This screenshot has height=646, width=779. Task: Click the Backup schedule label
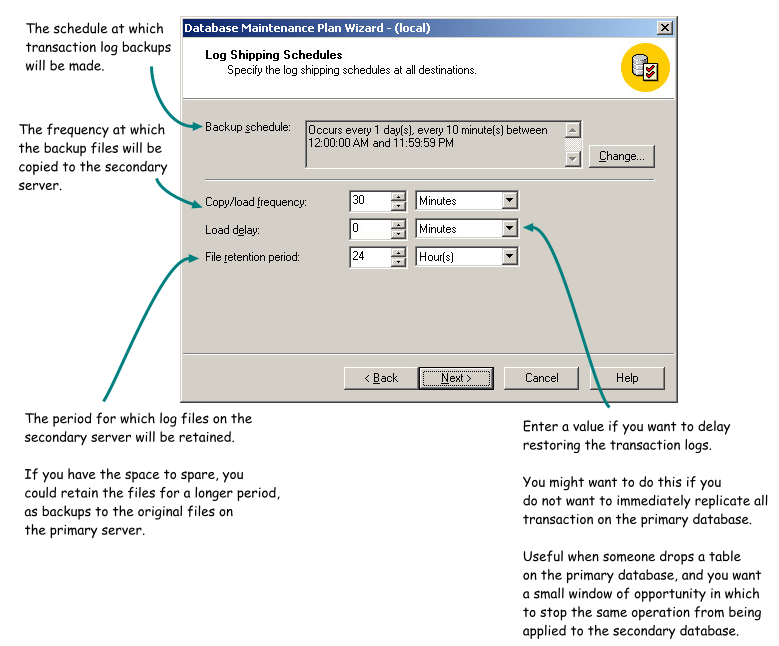pos(248,127)
